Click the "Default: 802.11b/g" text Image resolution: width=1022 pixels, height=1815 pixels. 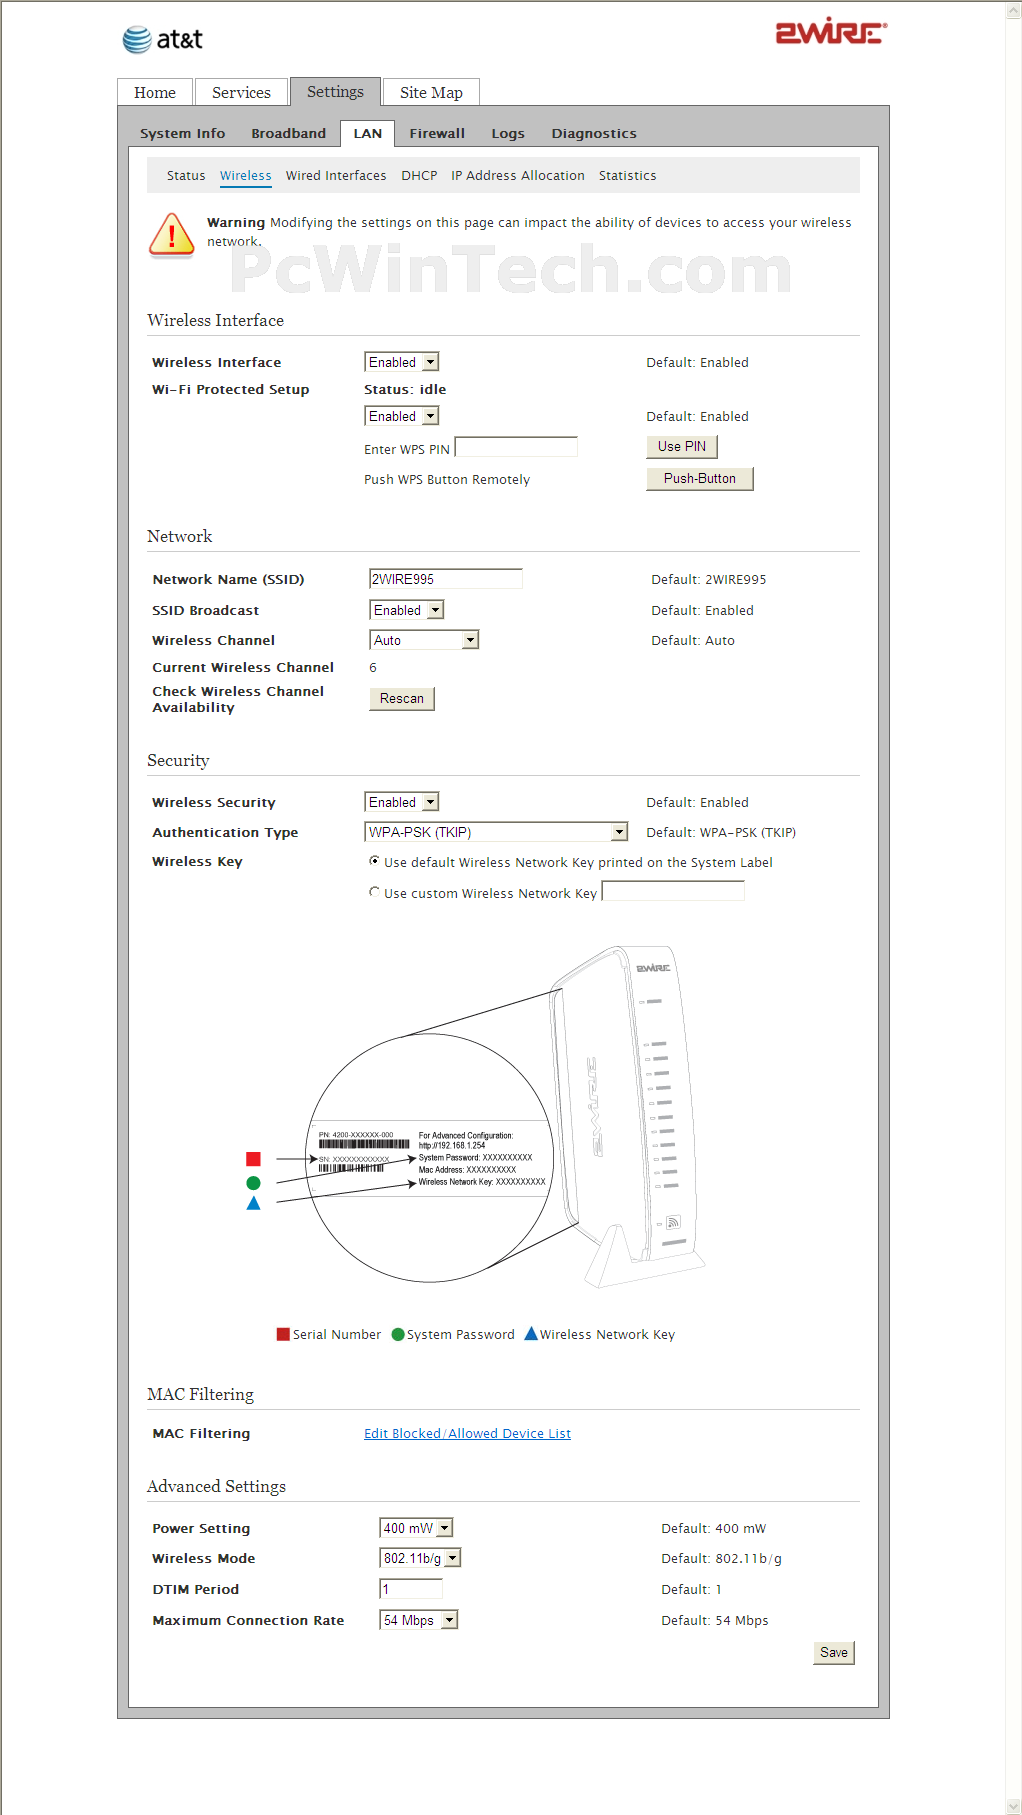click(x=721, y=1558)
